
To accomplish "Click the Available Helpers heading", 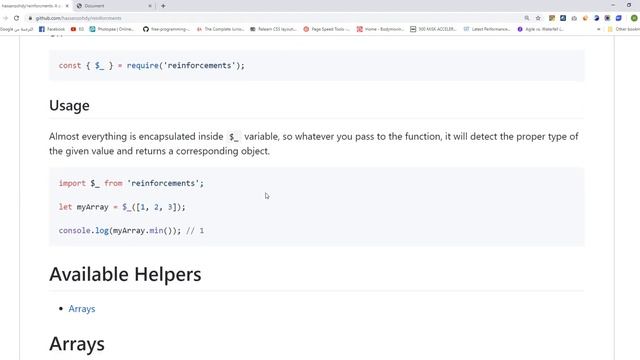I will 125,274.
